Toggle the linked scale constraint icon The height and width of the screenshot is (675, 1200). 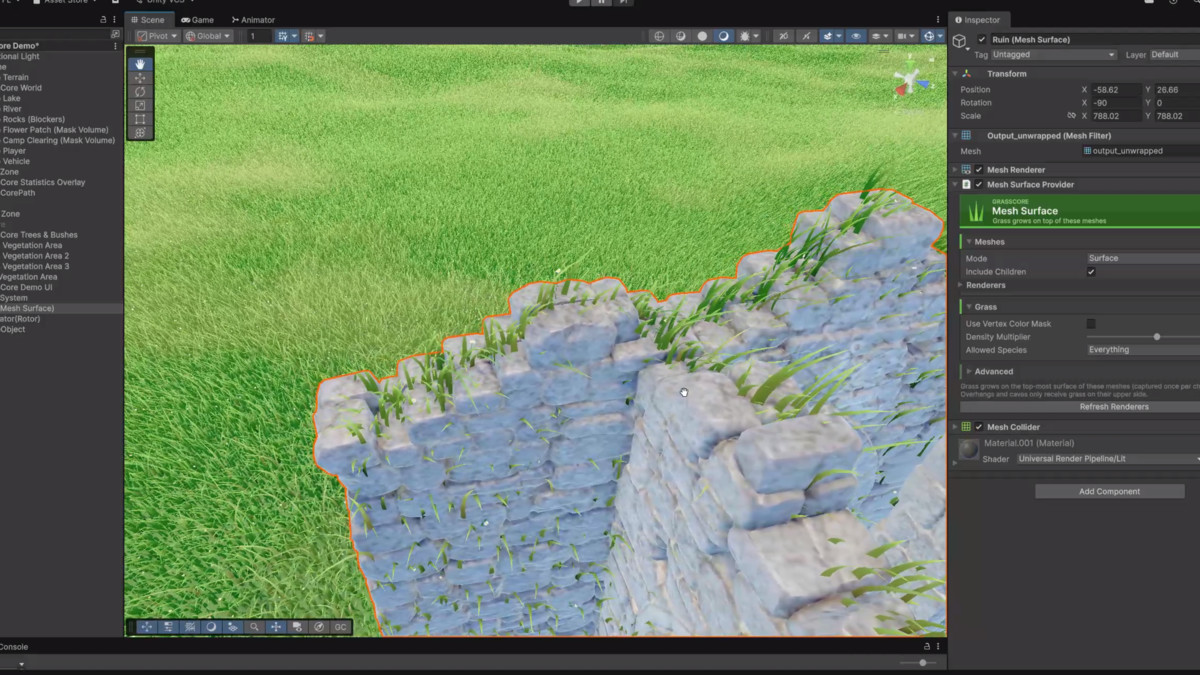[x=1071, y=116]
